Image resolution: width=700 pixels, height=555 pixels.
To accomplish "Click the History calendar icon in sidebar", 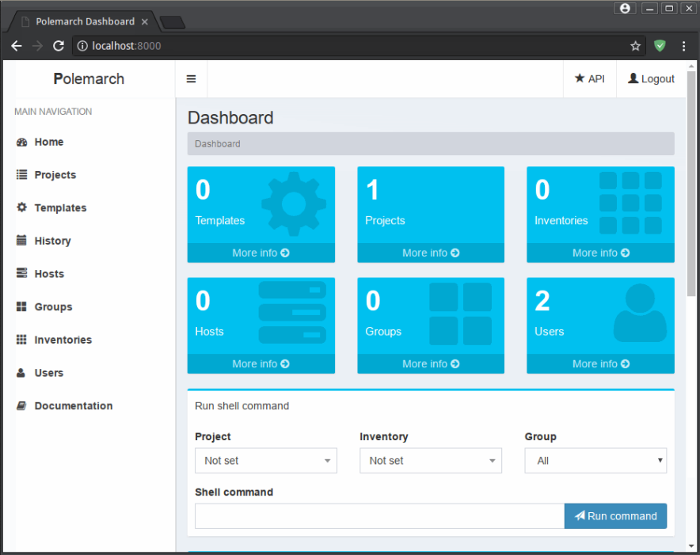I will [22, 241].
